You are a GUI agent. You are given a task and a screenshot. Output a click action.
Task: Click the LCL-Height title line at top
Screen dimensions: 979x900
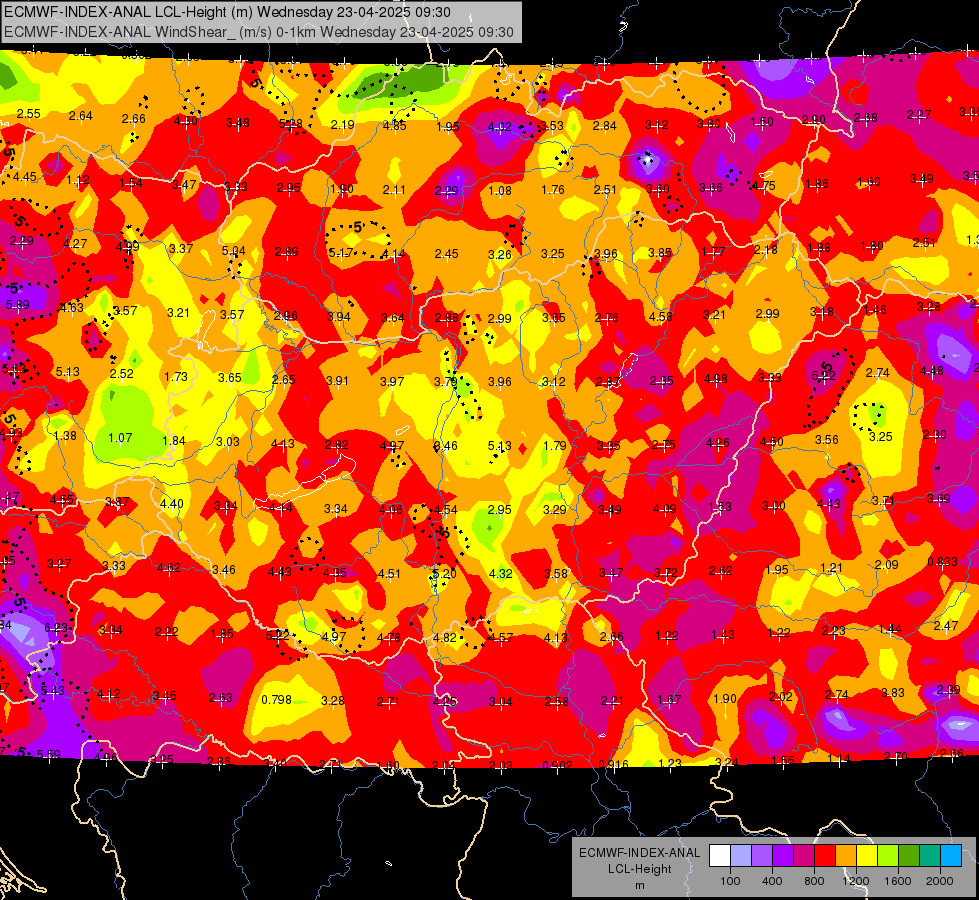coord(227,12)
